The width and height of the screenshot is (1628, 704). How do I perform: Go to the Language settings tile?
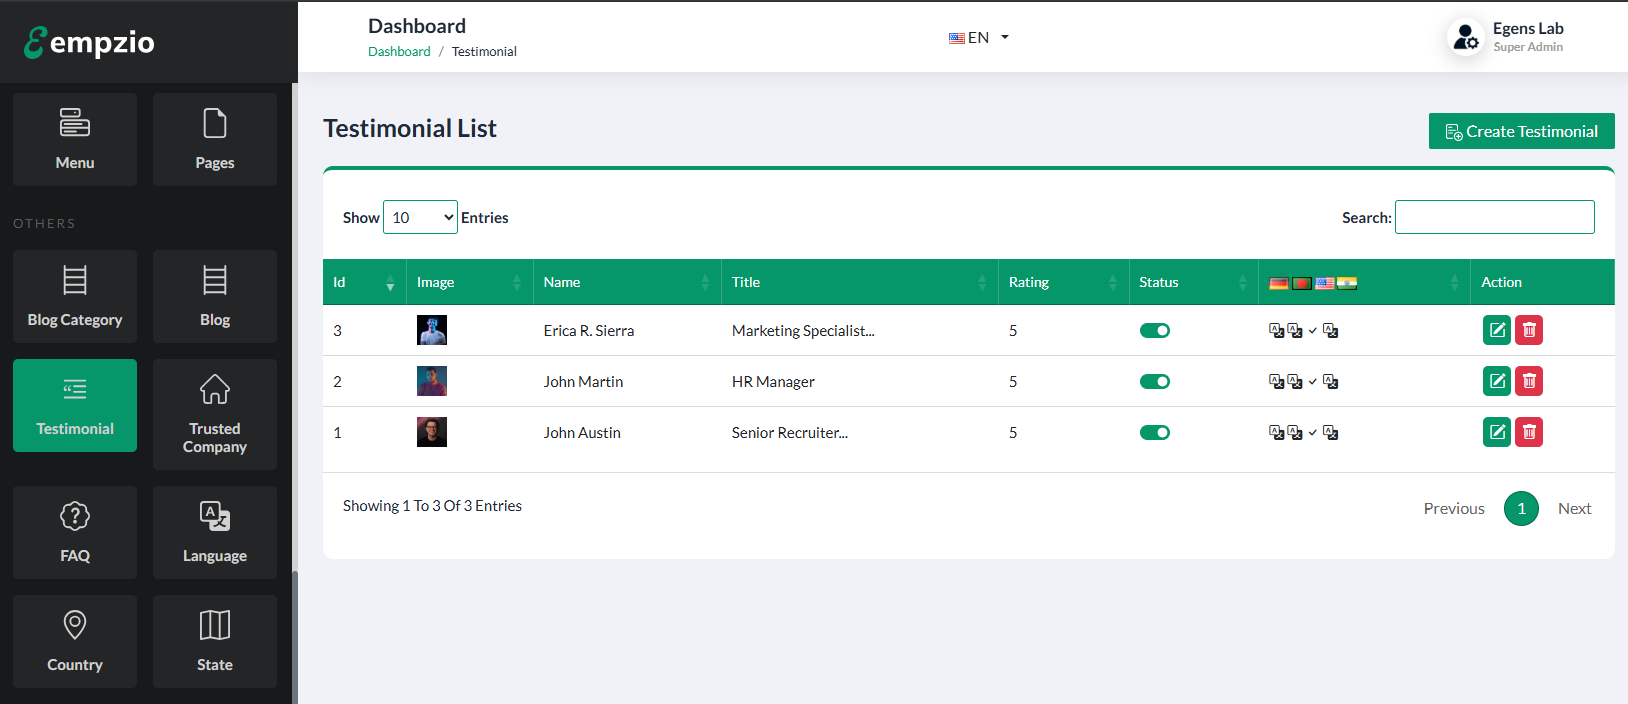pos(215,532)
